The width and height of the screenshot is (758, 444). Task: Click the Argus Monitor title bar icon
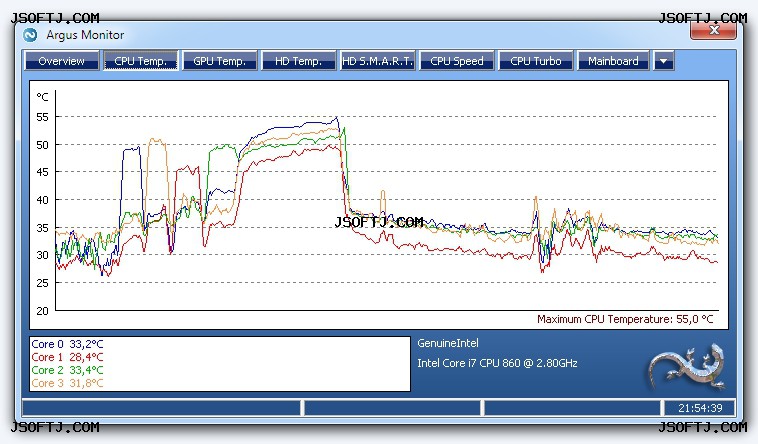(x=30, y=35)
